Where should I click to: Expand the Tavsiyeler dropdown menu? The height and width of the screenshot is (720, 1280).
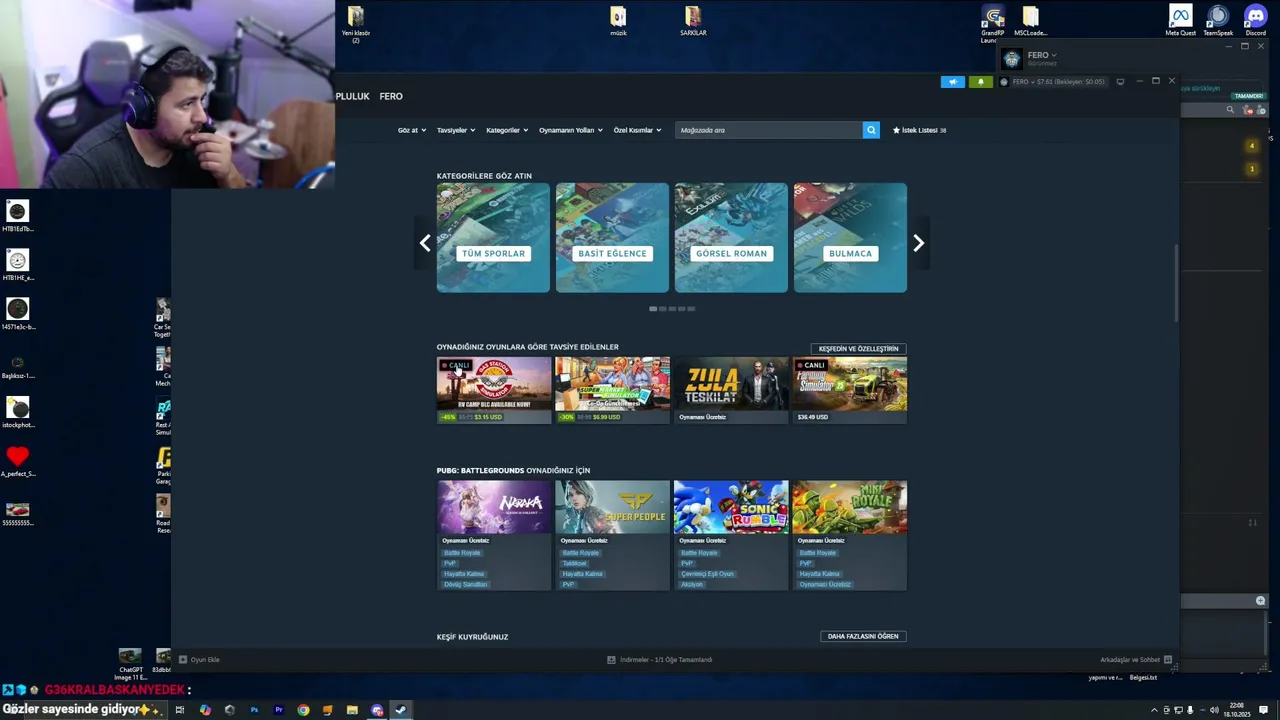click(x=456, y=130)
